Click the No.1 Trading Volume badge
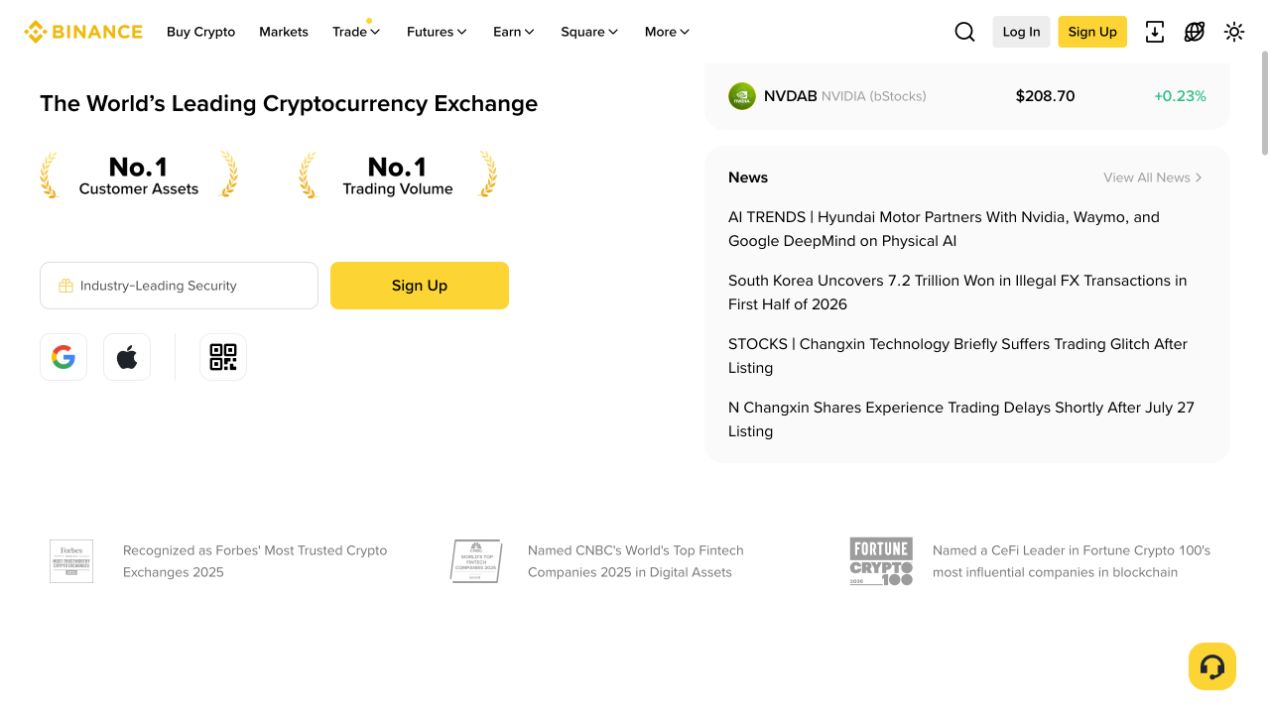The image size is (1270, 714). coord(398,176)
